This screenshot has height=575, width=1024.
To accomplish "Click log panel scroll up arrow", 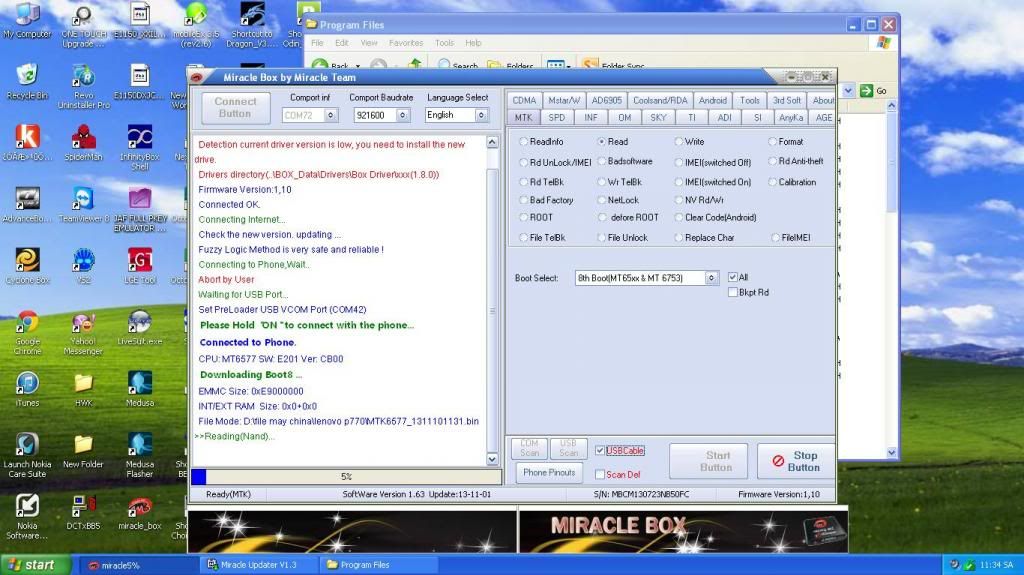I will click(x=492, y=142).
